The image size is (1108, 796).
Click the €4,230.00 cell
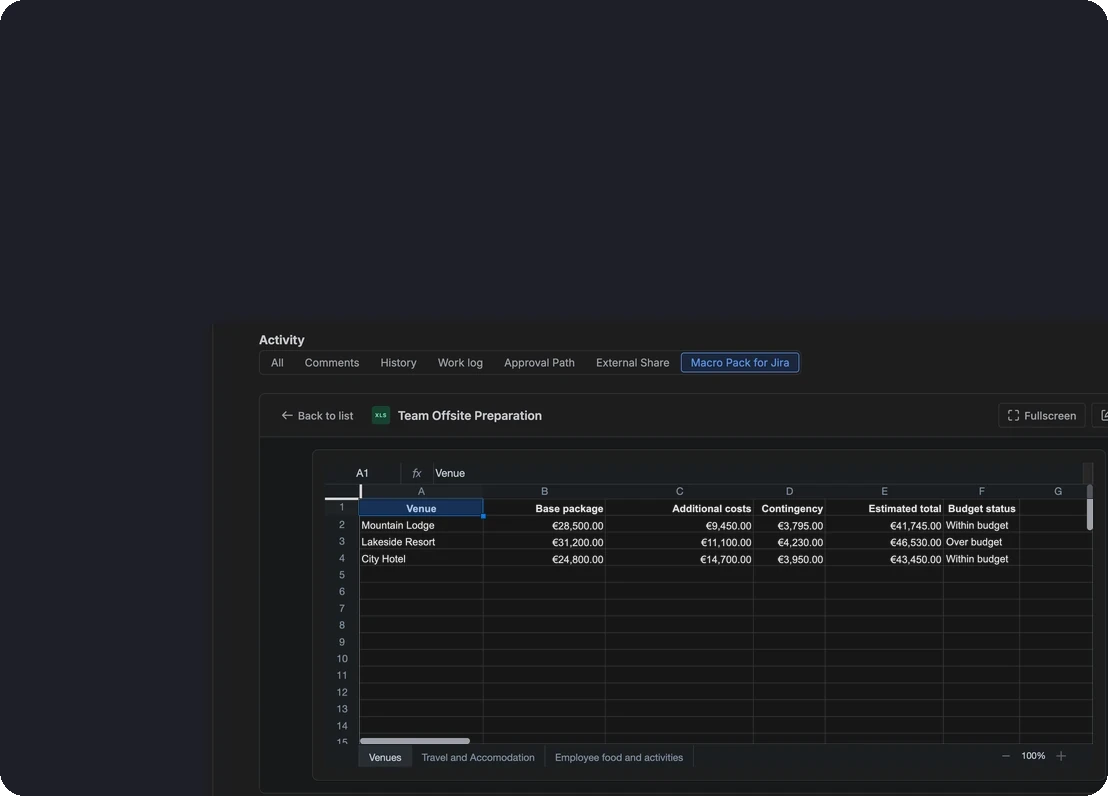click(789, 542)
